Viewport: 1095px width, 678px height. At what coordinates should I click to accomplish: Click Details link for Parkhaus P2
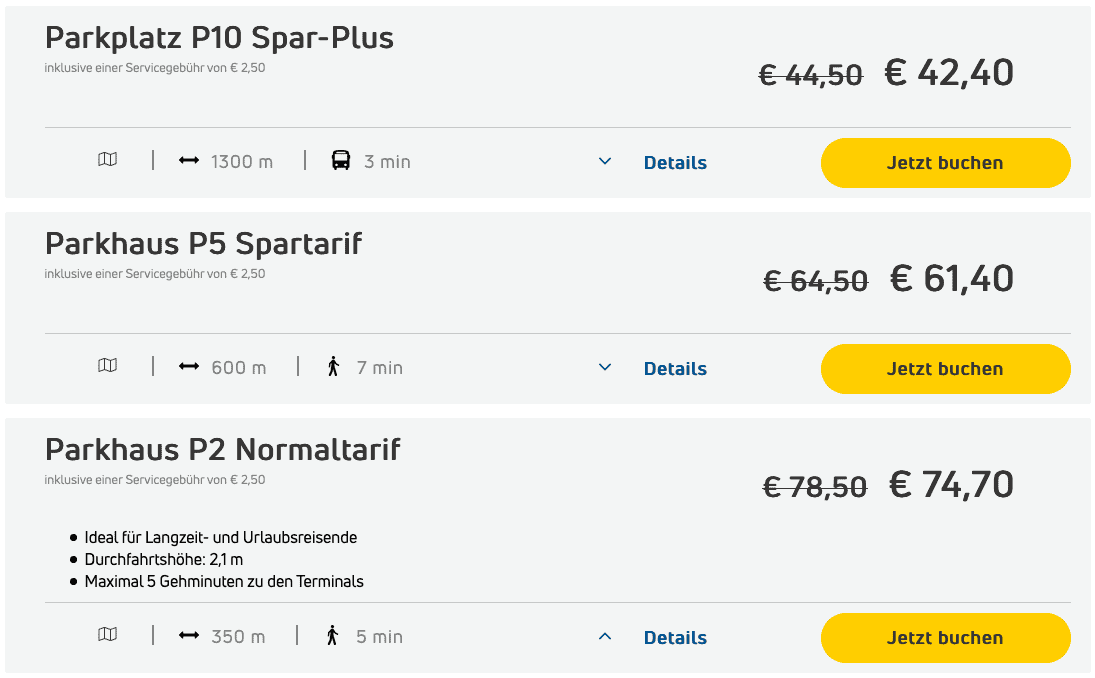click(x=675, y=638)
